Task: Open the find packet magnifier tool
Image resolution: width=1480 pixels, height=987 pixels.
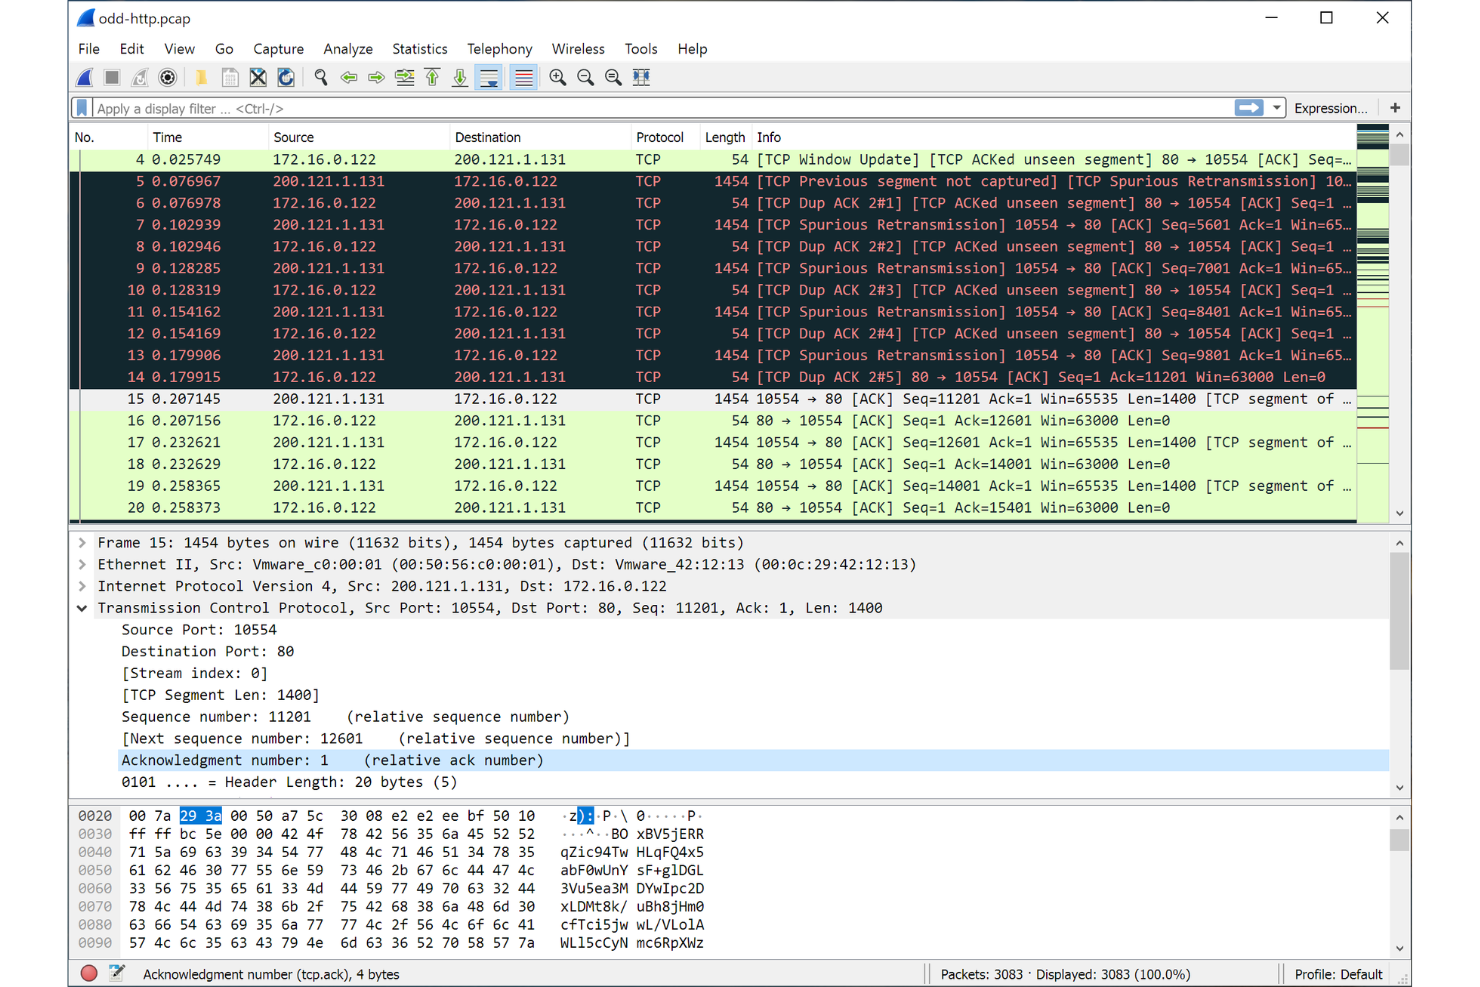Action: click(x=321, y=77)
